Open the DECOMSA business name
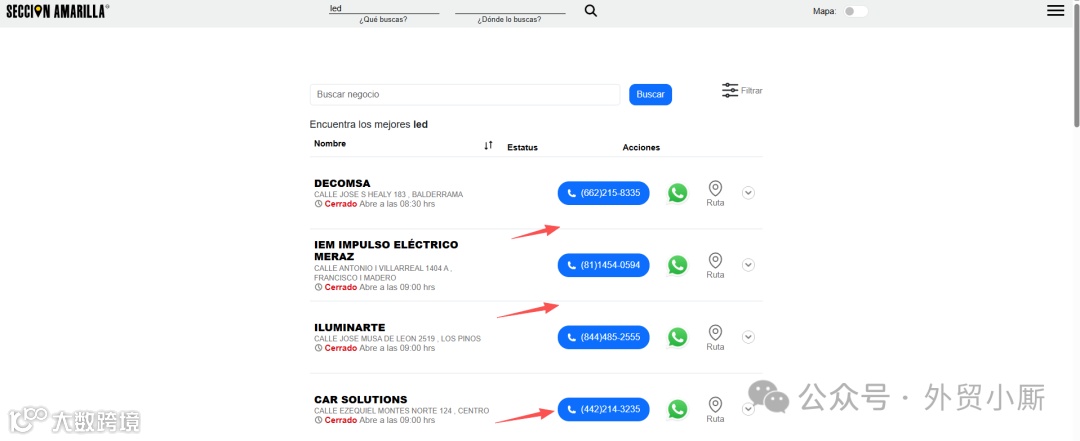 point(342,183)
